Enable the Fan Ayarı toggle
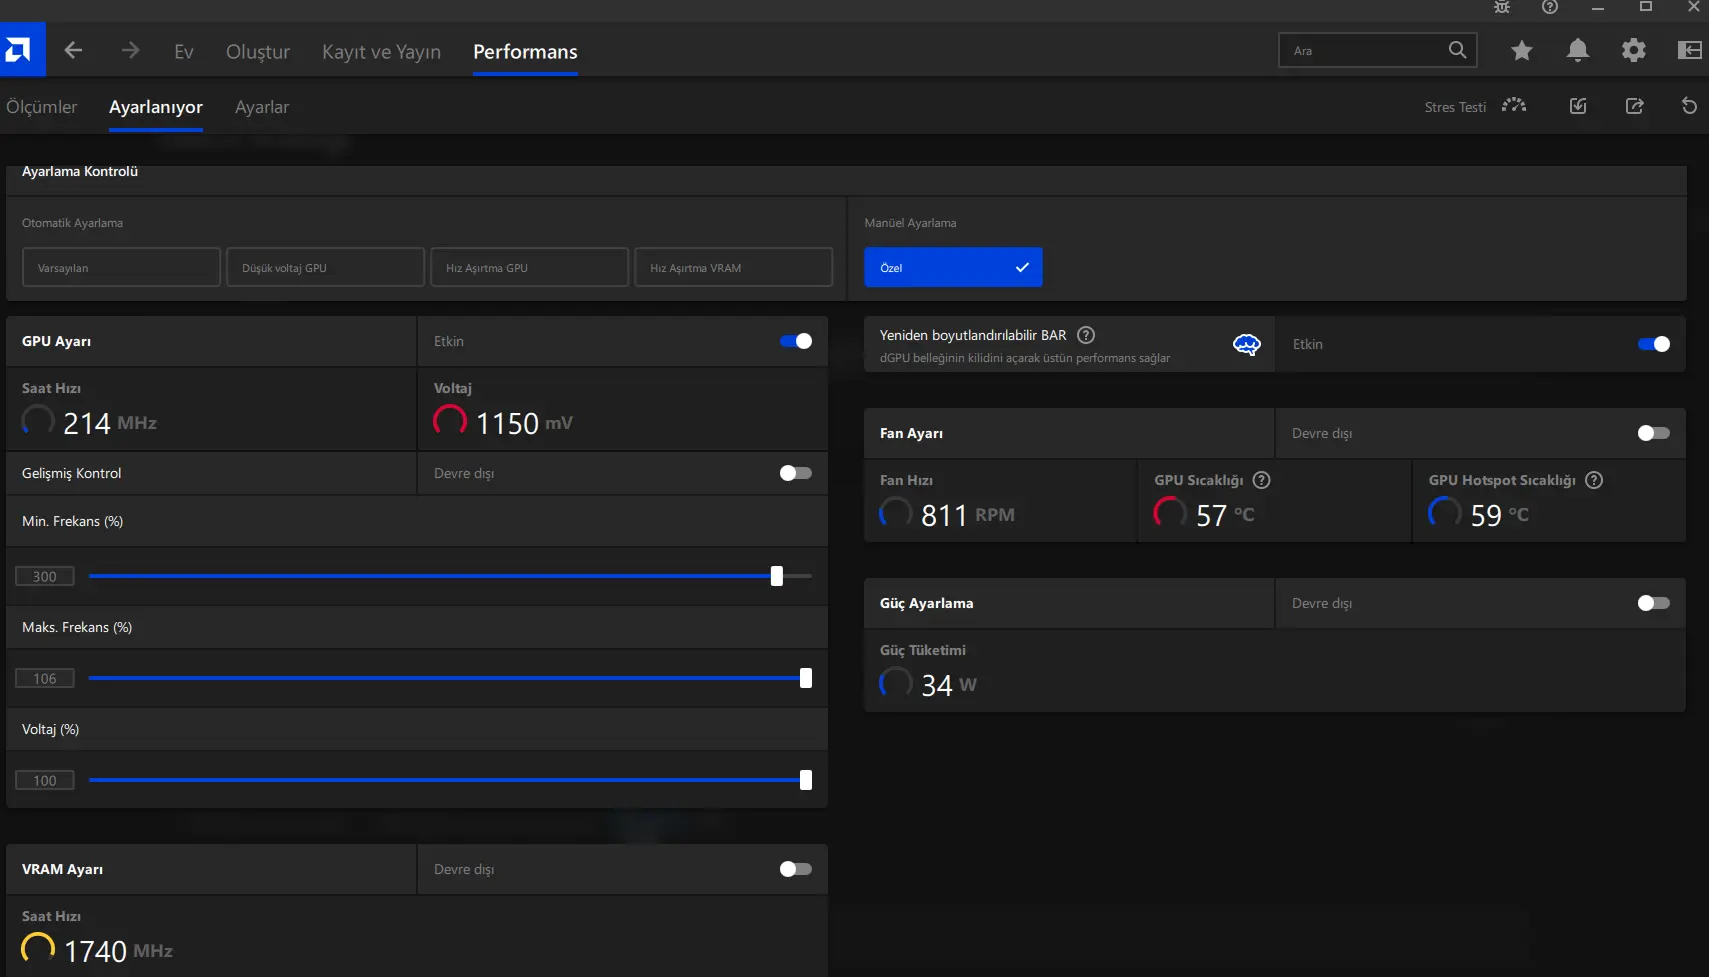Image resolution: width=1709 pixels, height=977 pixels. pos(1654,433)
